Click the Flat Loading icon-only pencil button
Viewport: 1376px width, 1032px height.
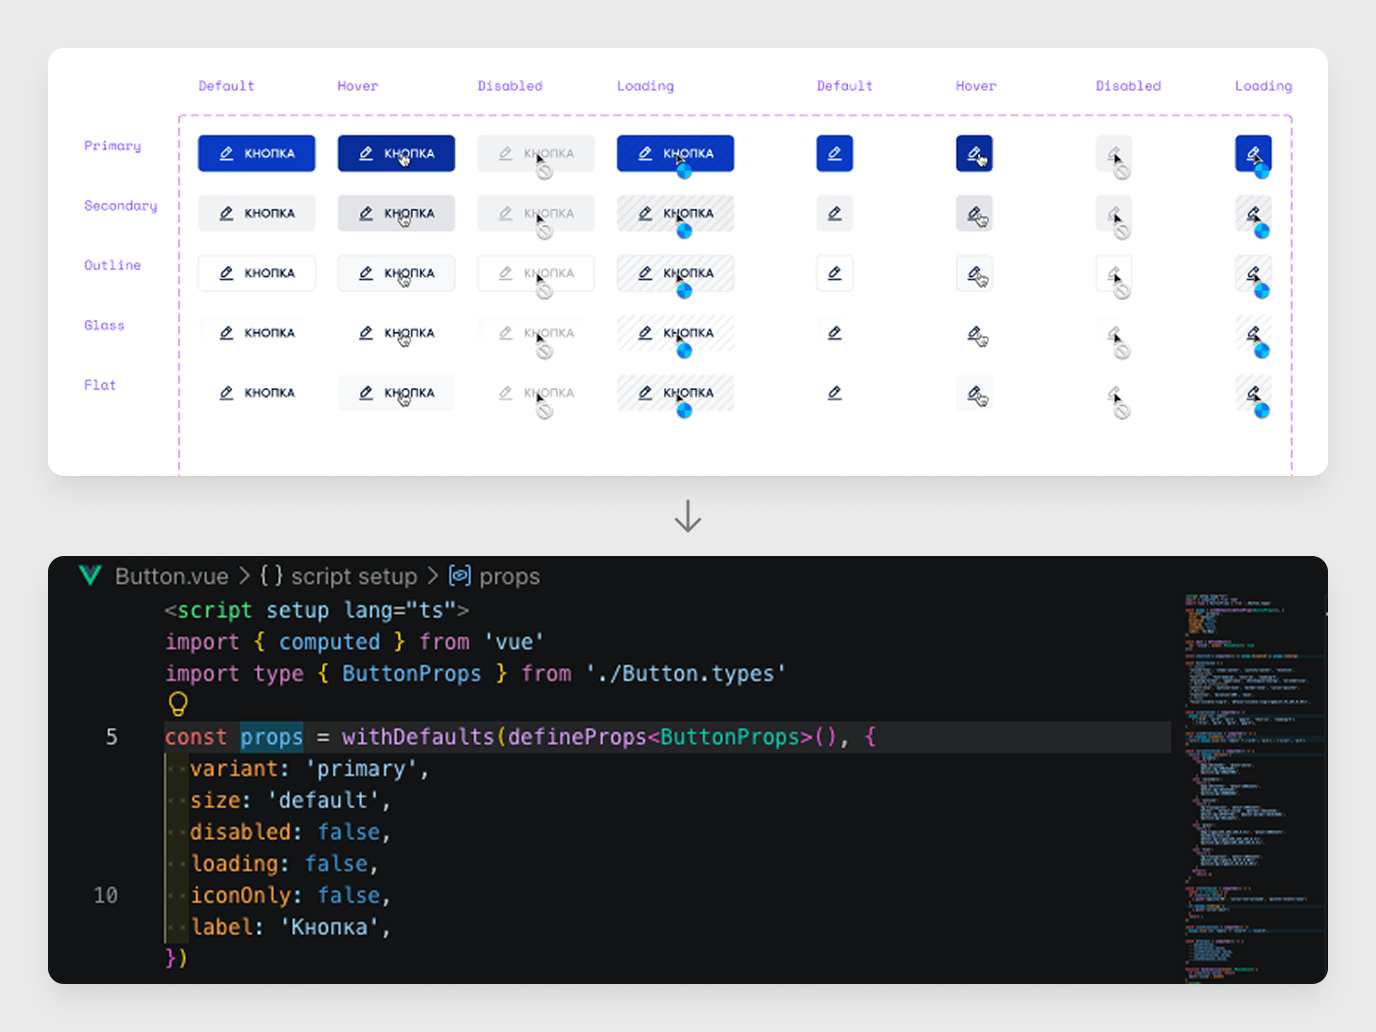pos(1253,393)
